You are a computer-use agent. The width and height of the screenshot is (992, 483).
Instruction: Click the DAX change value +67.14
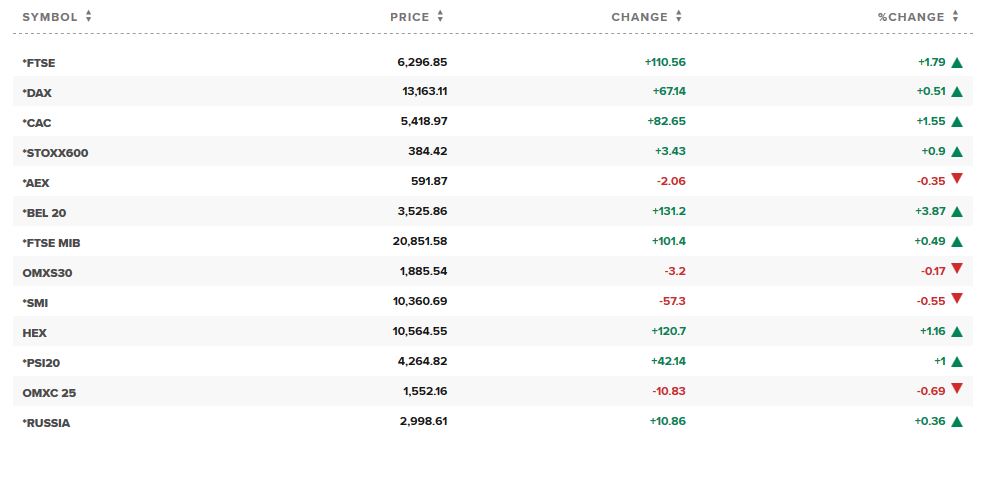[x=669, y=91]
